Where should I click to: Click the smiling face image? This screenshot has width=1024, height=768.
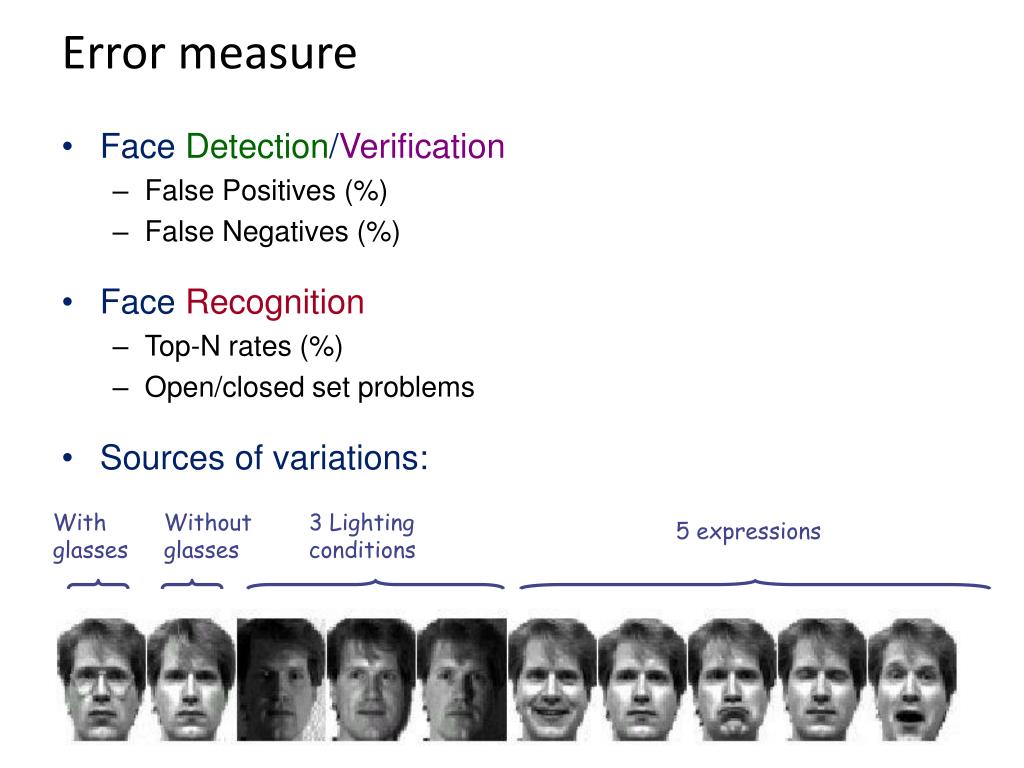point(552,679)
